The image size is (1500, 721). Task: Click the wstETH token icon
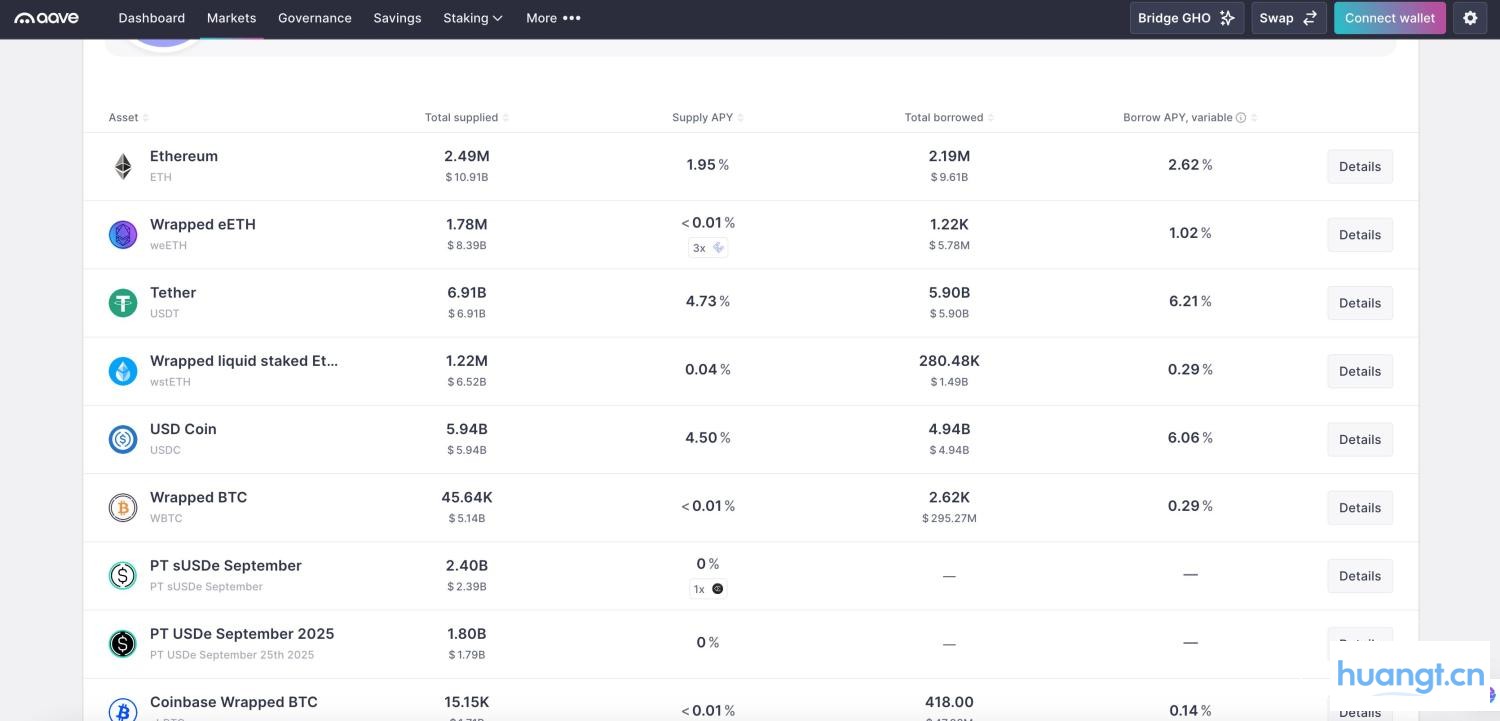click(x=122, y=370)
